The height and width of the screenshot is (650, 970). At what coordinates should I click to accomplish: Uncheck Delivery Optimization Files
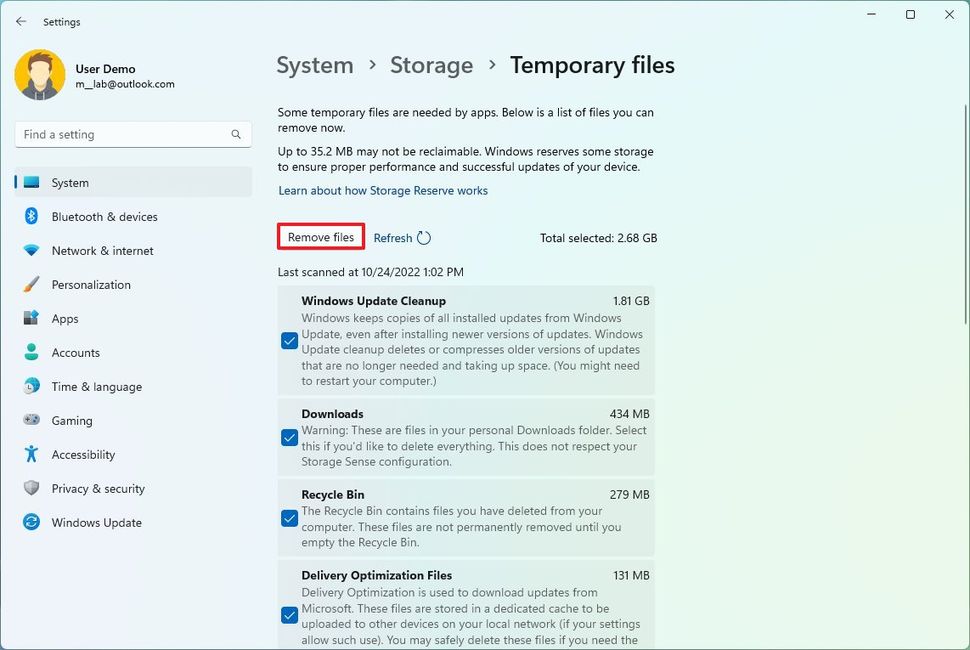(290, 616)
